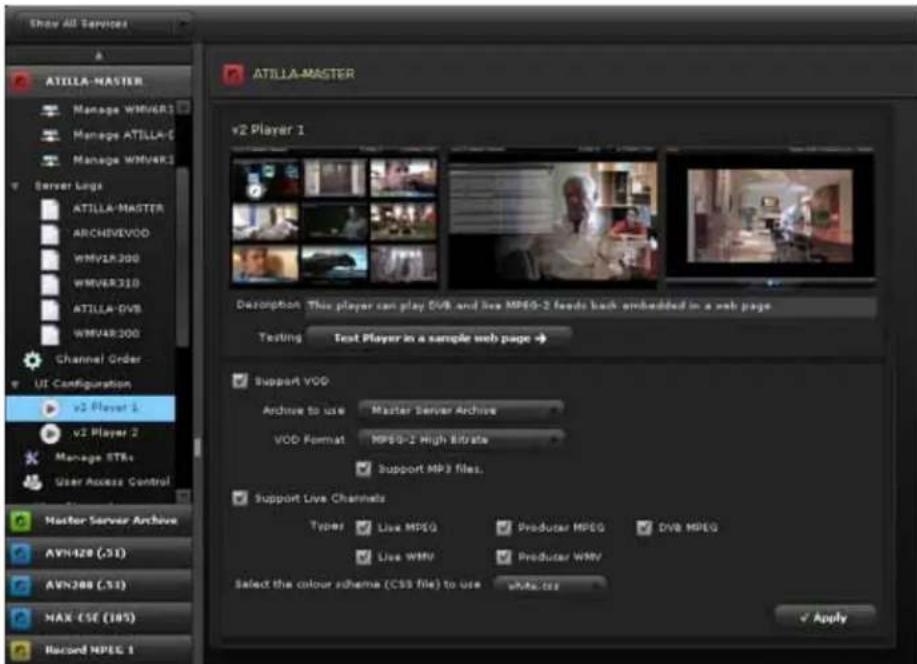Screen dimensions: 917x664
Task: Open the ATILLA-DVB server log
Action: [106, 309]
